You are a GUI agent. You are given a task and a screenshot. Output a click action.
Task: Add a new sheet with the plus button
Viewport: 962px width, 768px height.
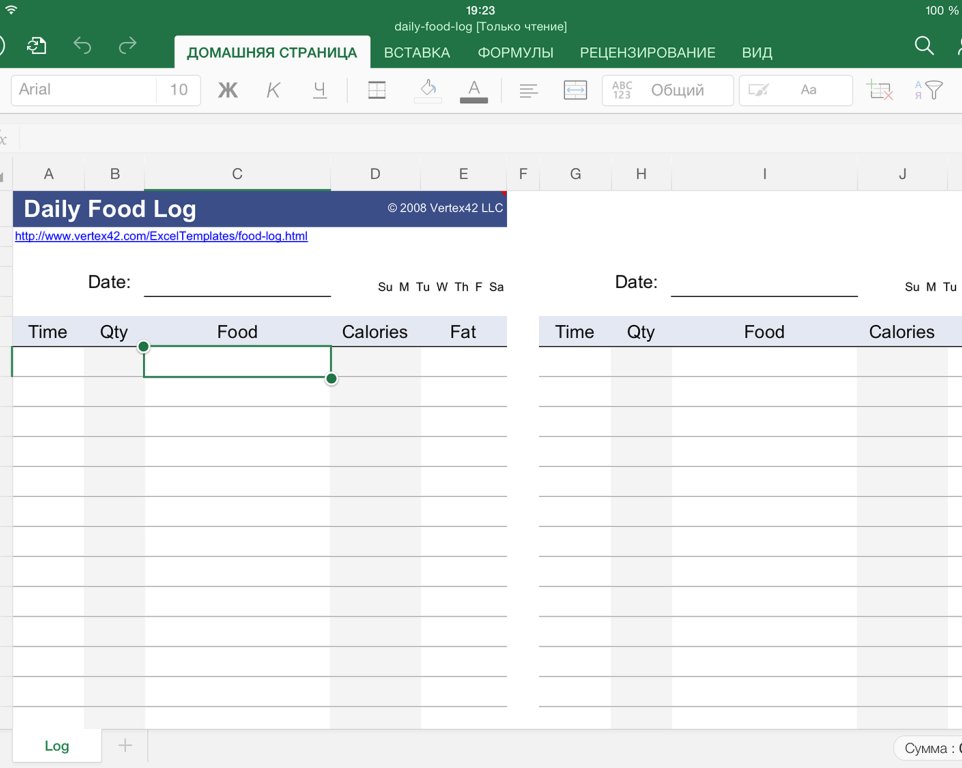point(124,746)
